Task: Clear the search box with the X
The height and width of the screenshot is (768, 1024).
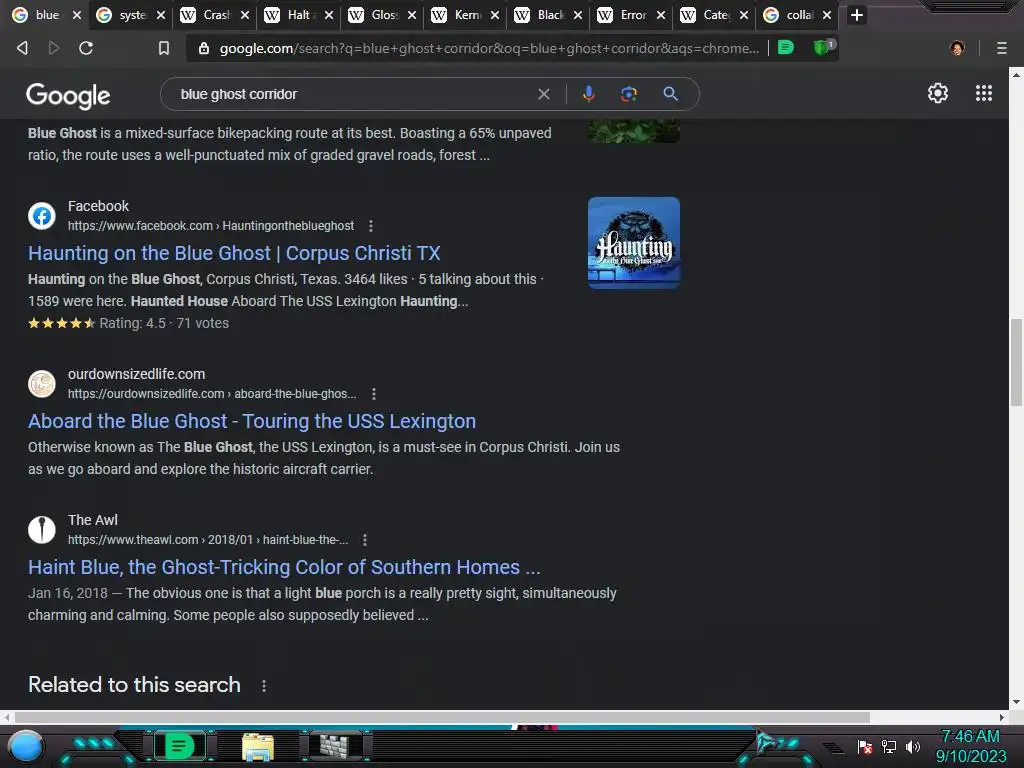Action: coord(543,94)
